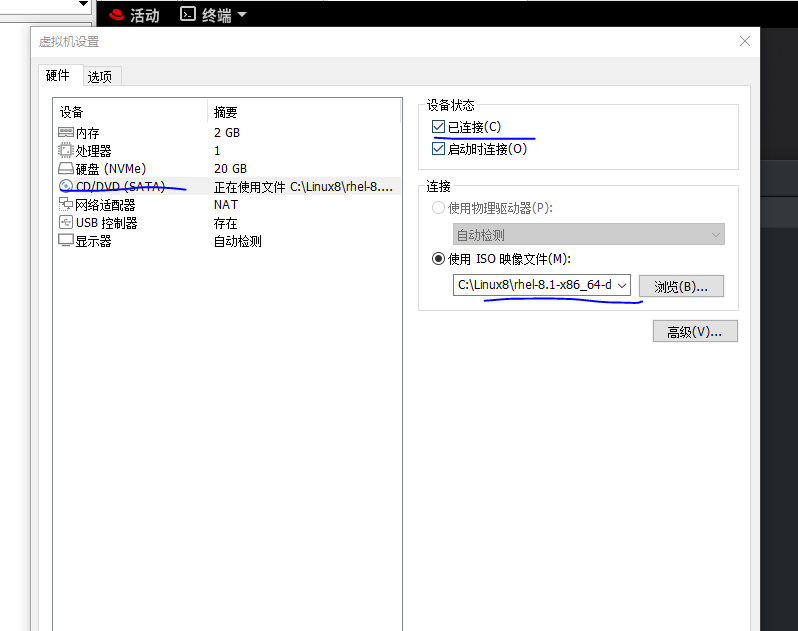Open the 自动检测 physical drive dropdown
The image size is (798, 631).
(588, 235)
